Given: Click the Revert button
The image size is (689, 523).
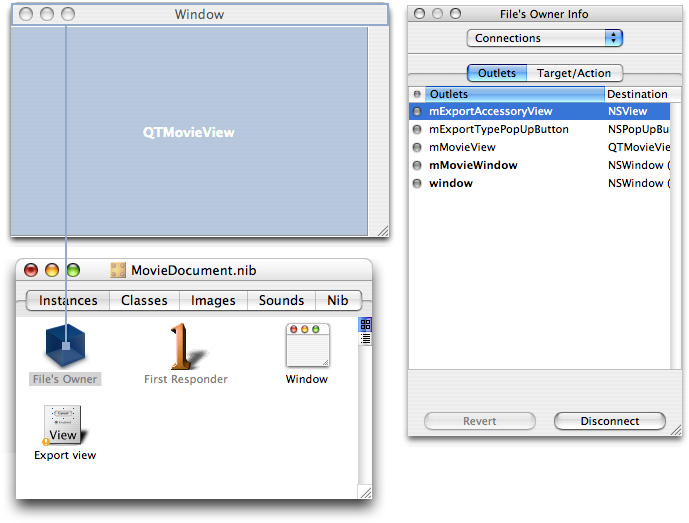Looking at the screenshot, I should click(x=479, y=421).
